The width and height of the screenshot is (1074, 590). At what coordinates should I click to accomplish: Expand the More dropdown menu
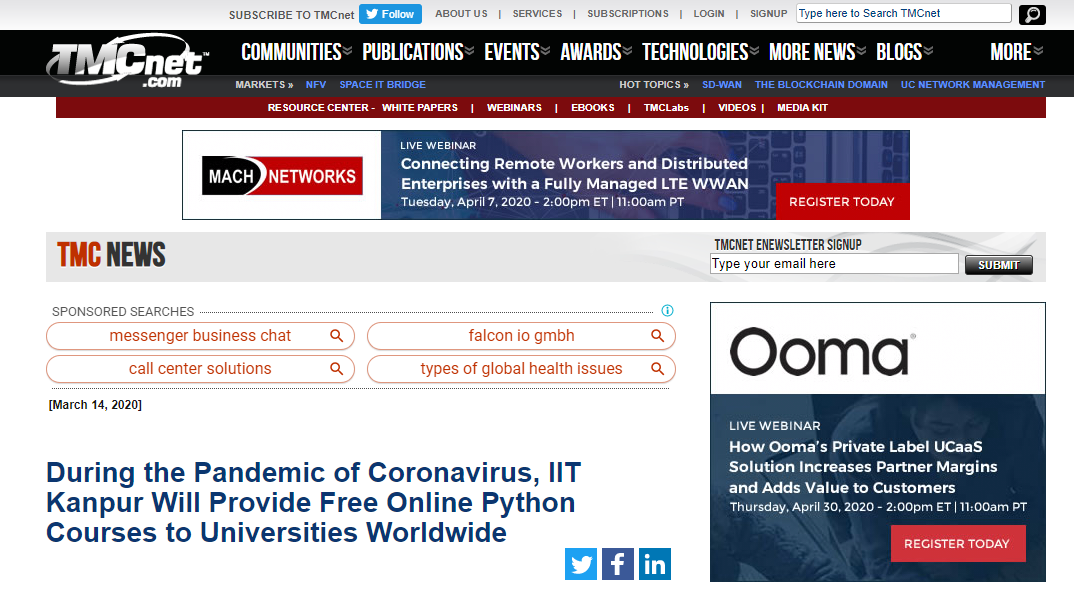pos(1016,52)
